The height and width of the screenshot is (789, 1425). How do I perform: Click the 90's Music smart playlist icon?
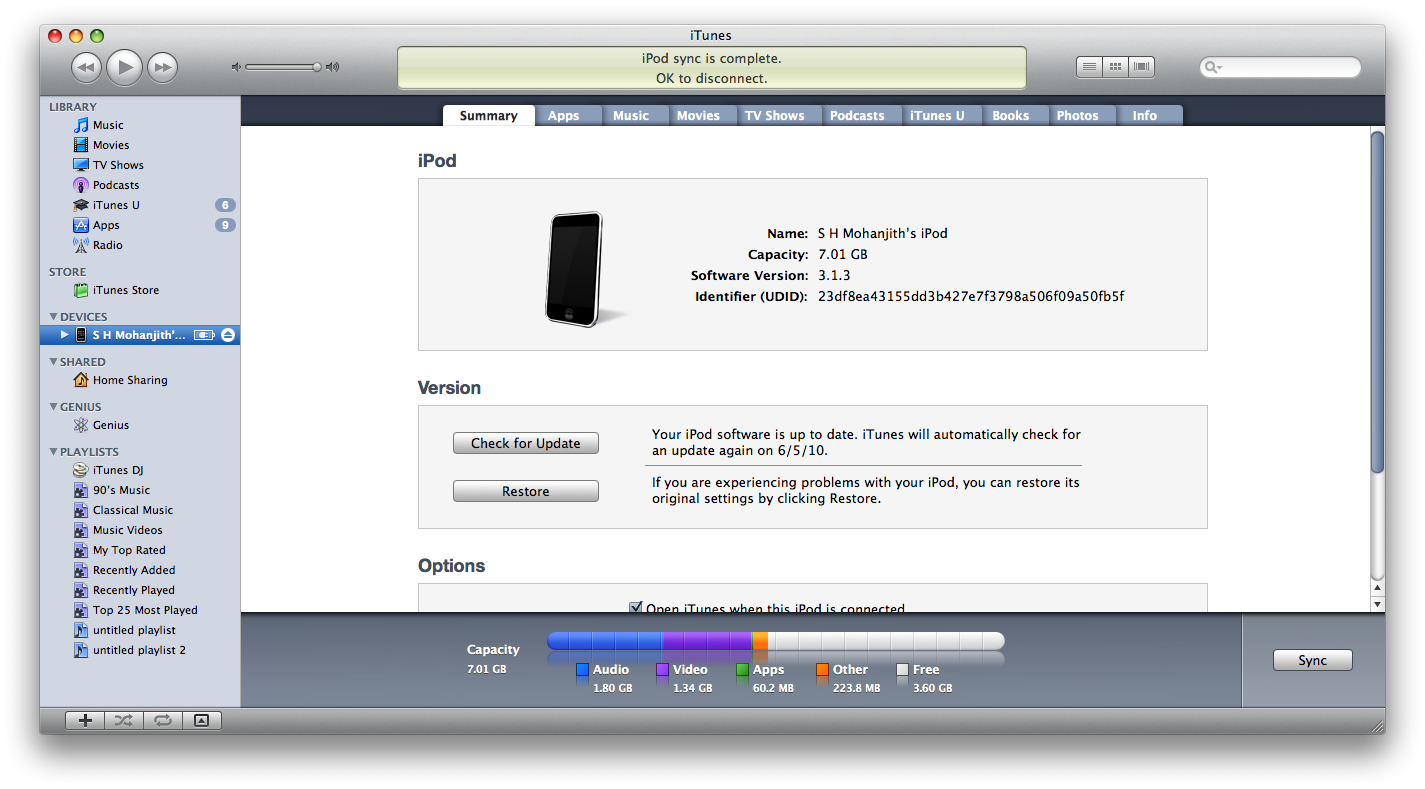[81, 490]
